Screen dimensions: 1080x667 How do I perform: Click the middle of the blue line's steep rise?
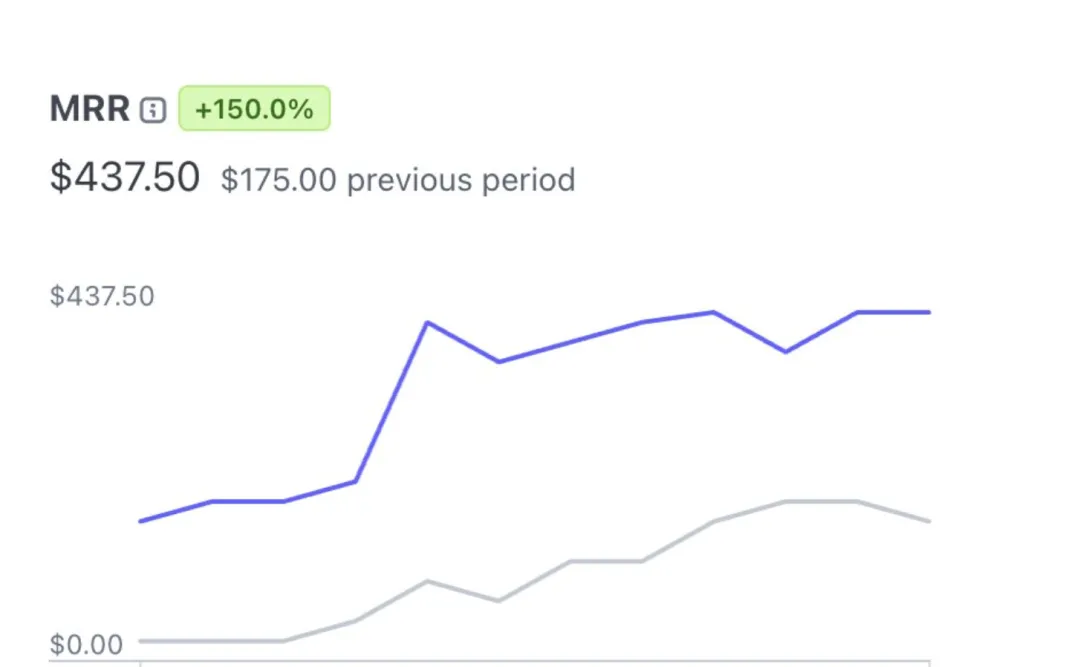coord(391,402)
